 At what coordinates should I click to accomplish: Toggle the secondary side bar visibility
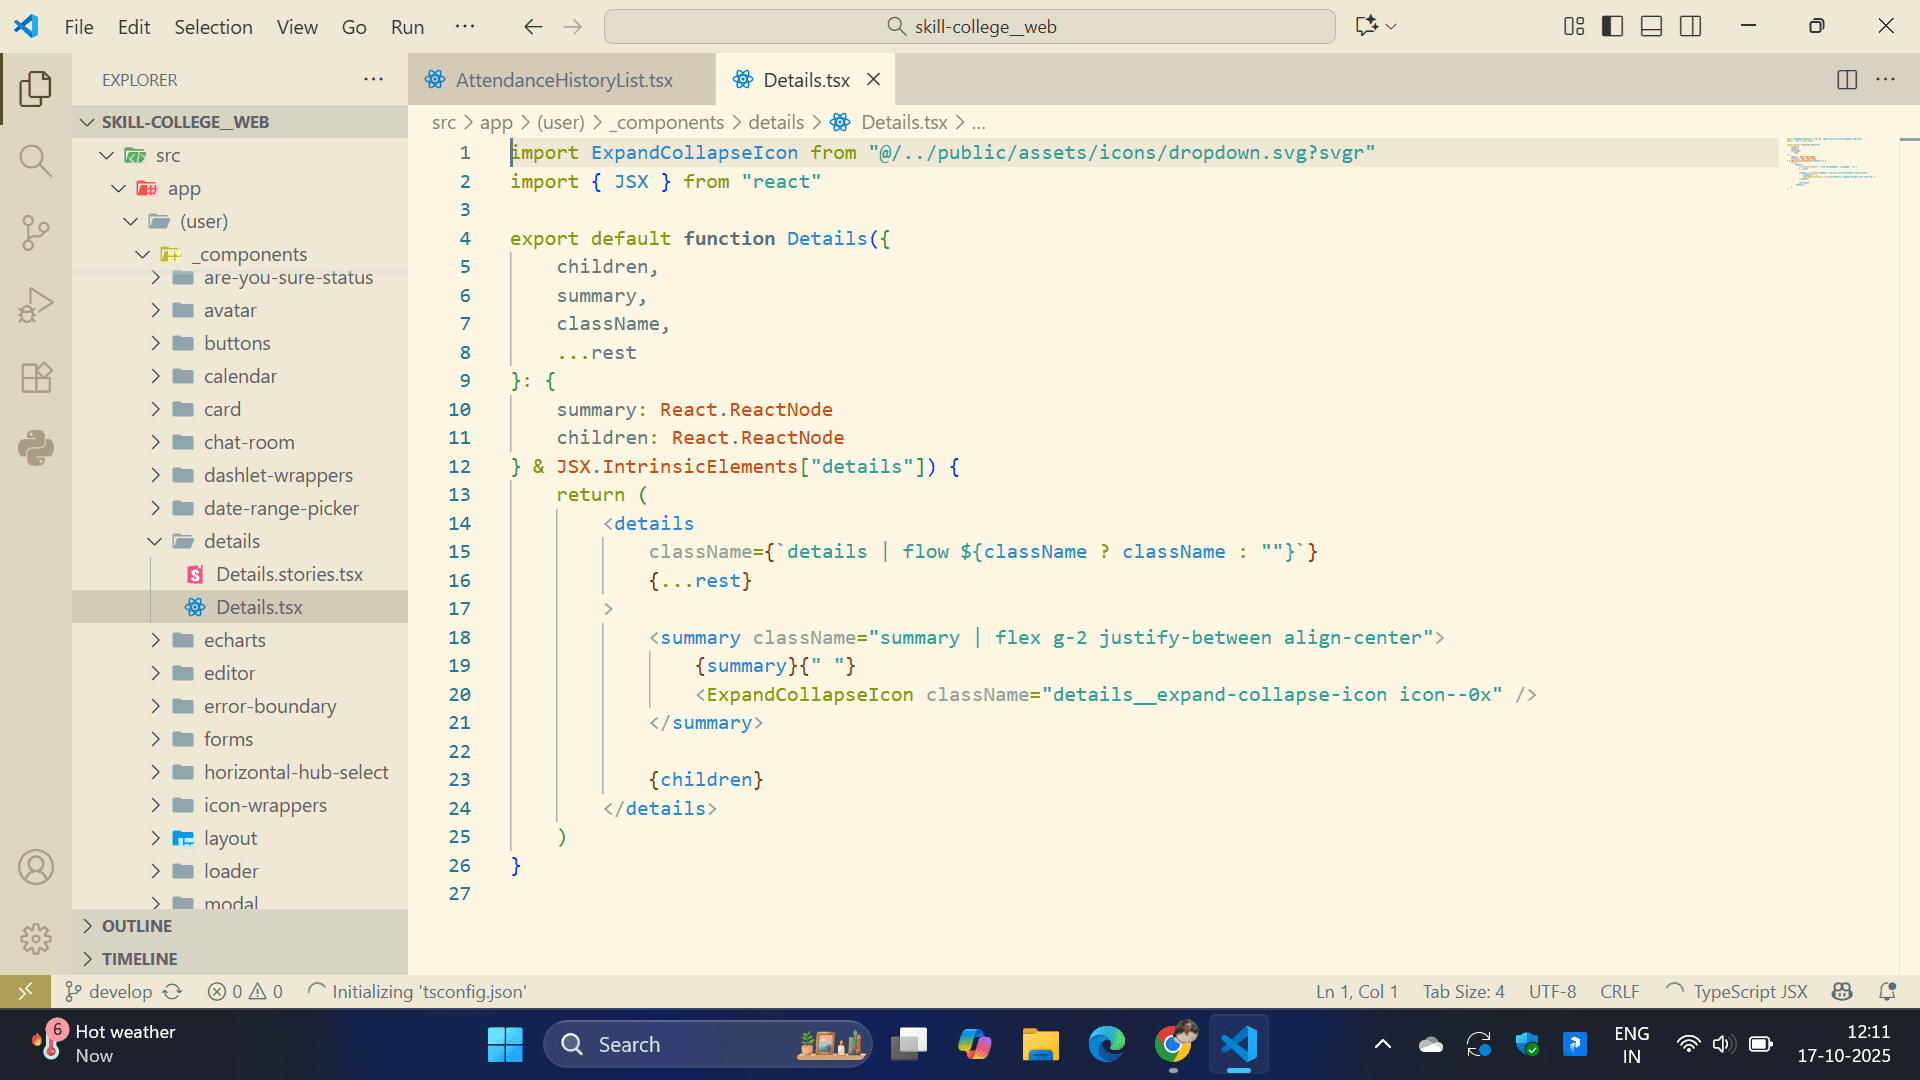1690,27
